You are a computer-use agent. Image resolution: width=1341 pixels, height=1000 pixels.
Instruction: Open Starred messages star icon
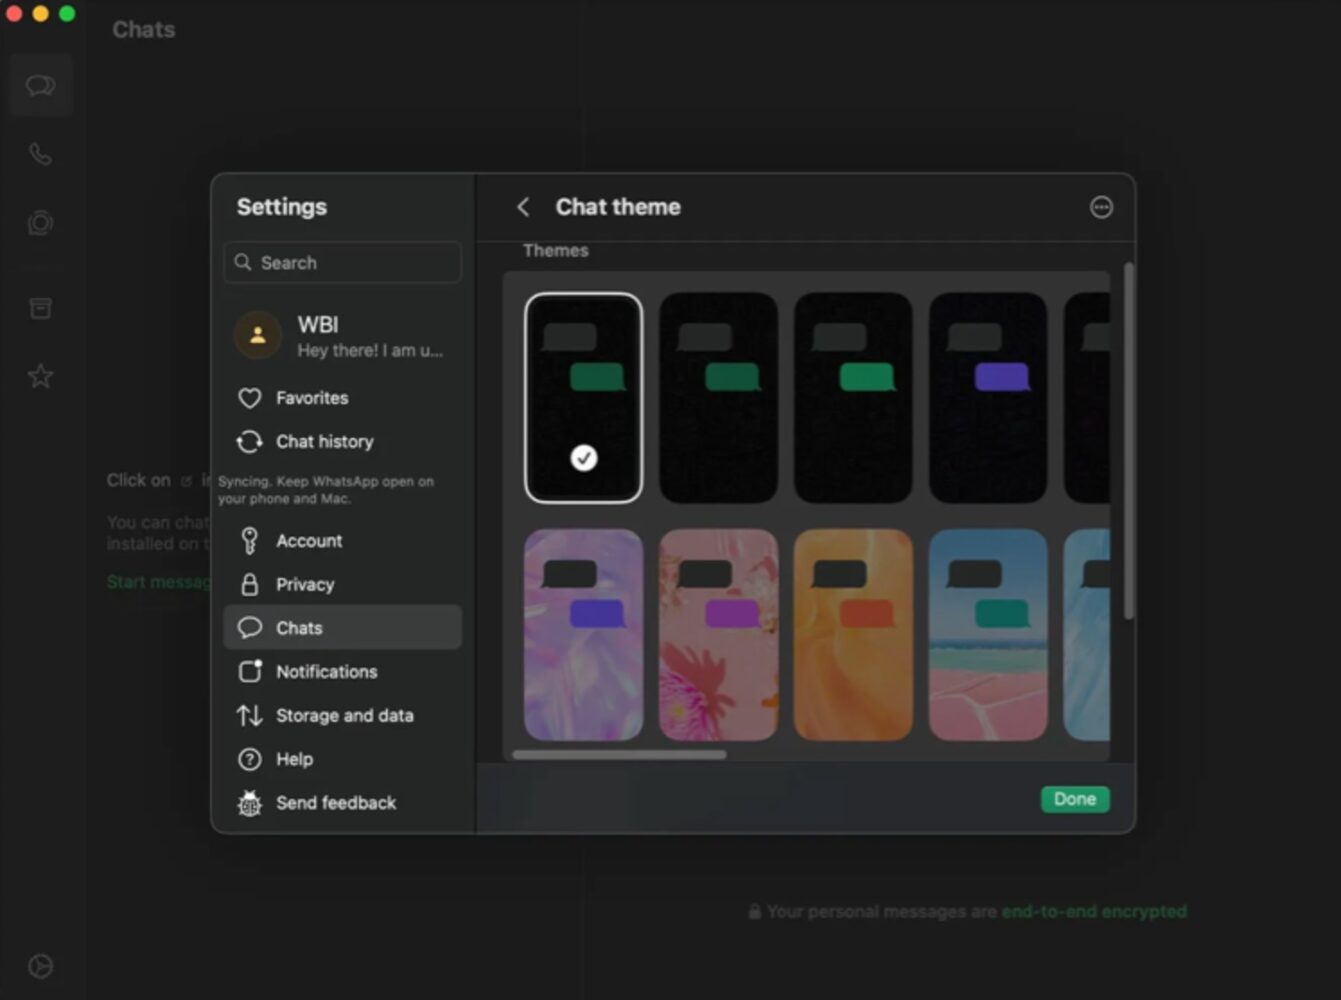40,376
